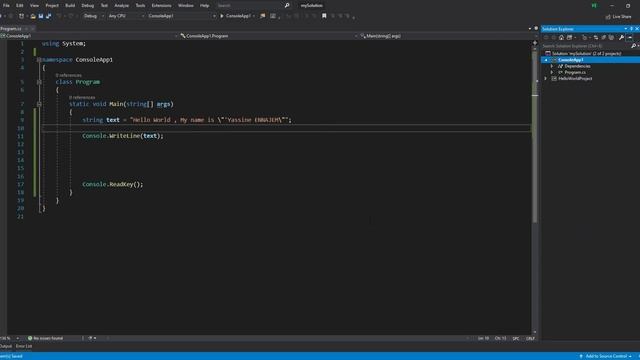This screenshot has height=360, width=640.
Task: Open the Extensions menu
Action: click(161, 5)
